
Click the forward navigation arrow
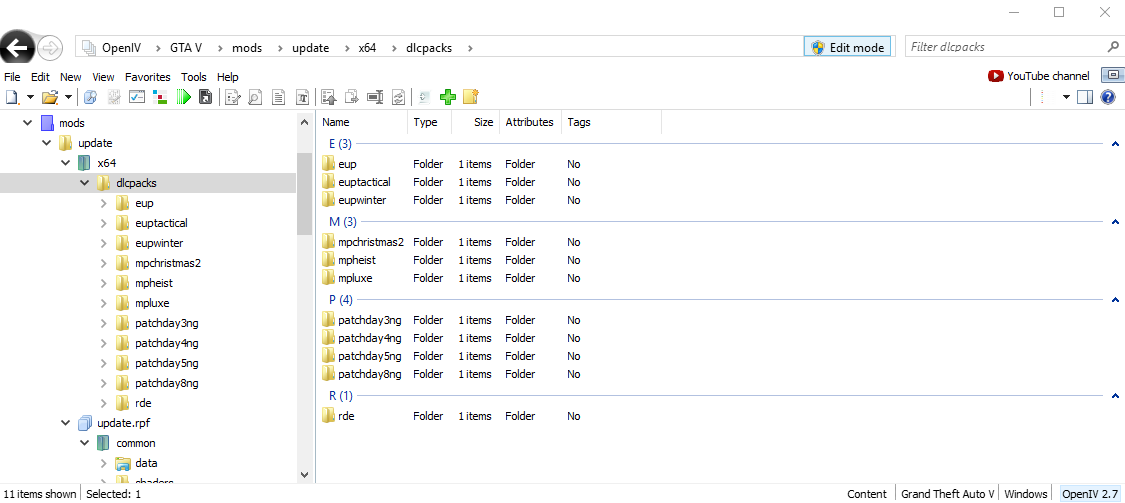point(50,48)
